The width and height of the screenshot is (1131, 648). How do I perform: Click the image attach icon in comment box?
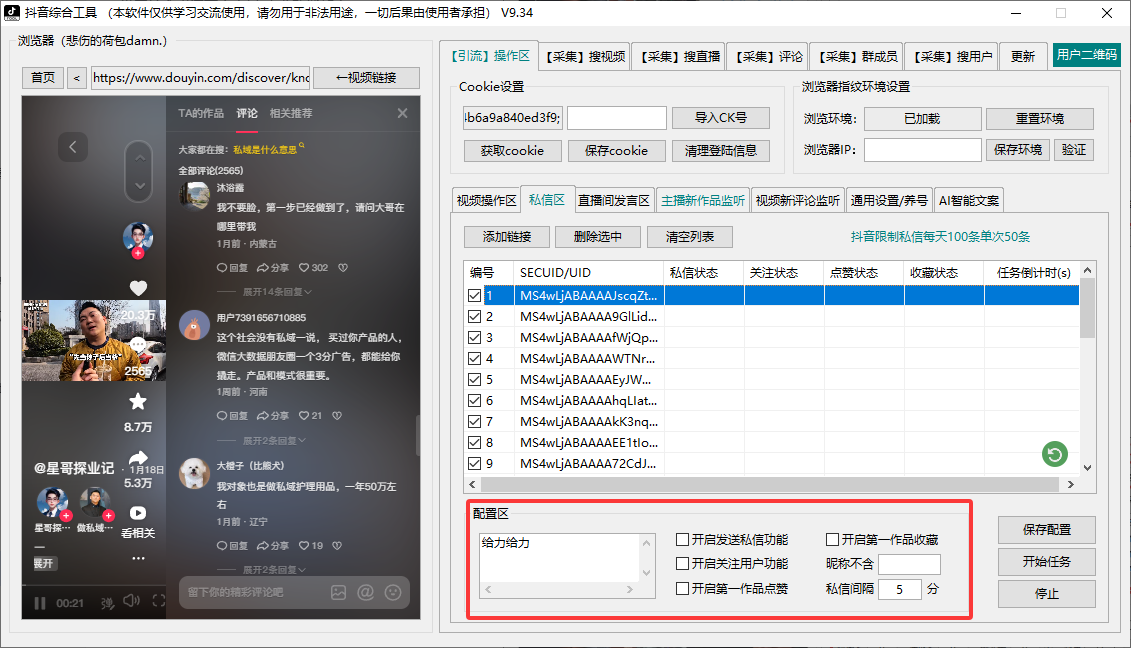[339, 592]
